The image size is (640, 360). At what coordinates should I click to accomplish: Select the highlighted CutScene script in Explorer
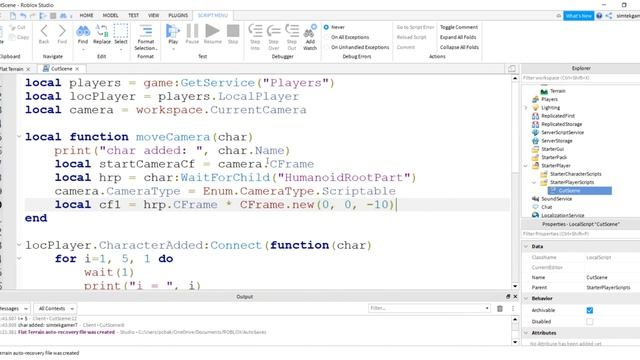580,191
